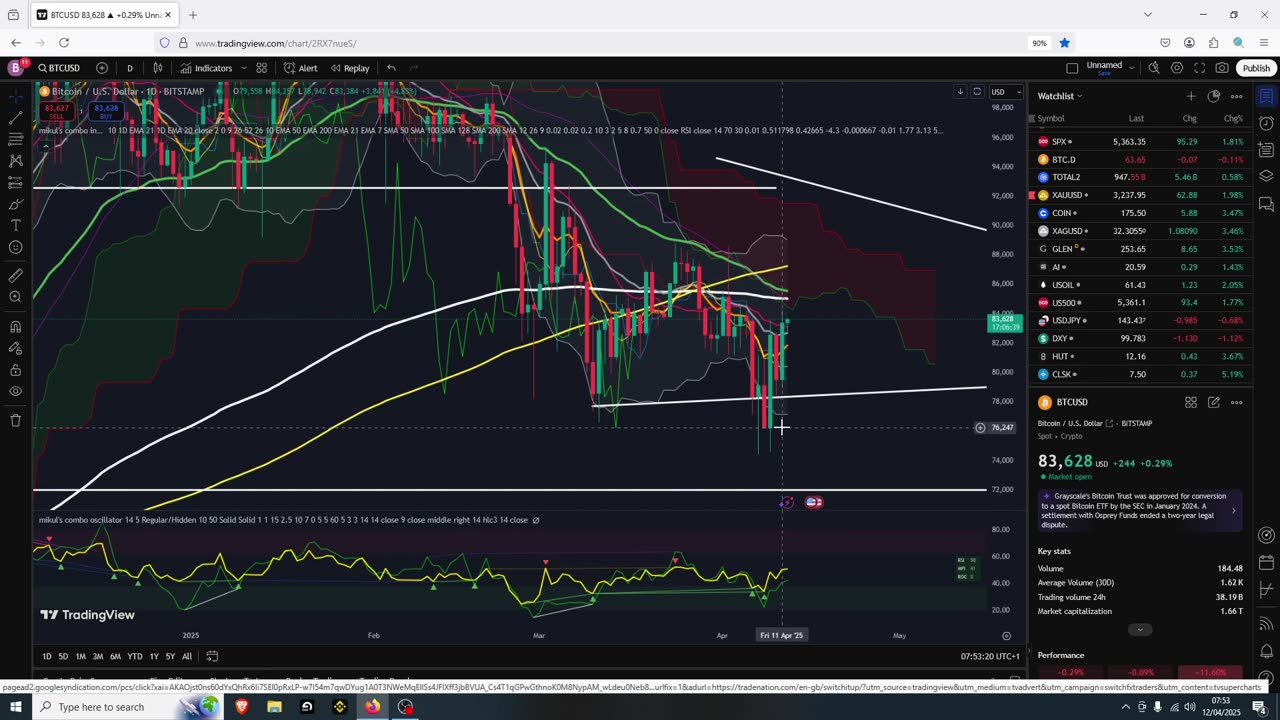Undo last chart action
This screenshot has height=720, width=1280.
391,68
